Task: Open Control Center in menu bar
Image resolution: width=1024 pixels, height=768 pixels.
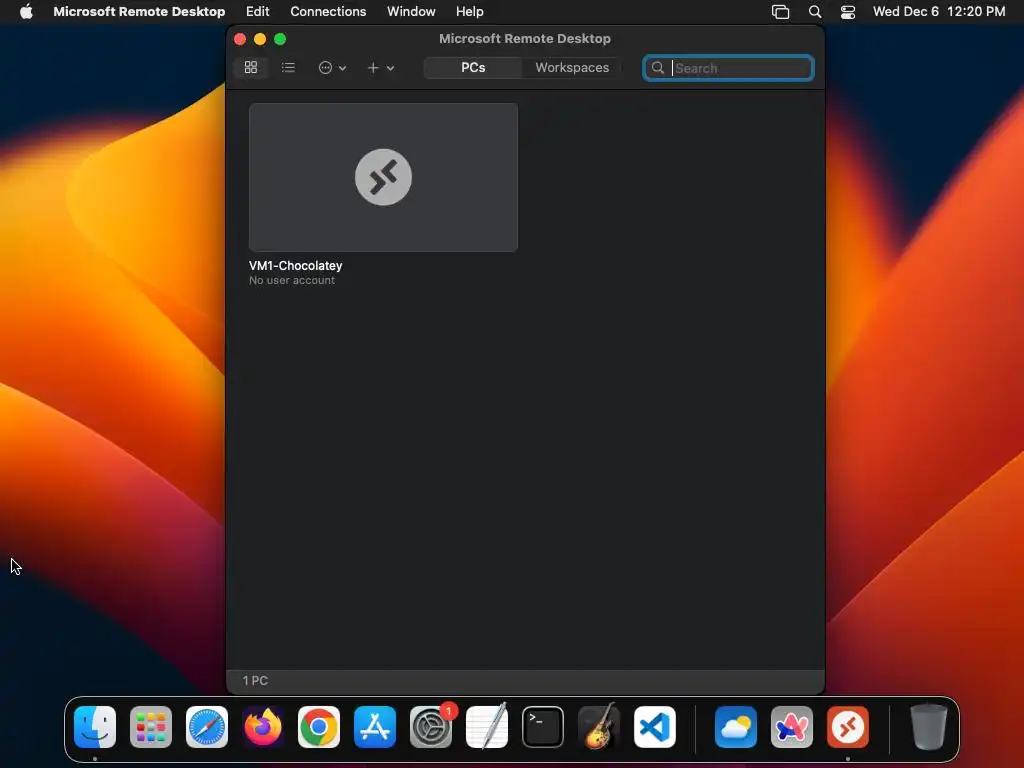Action: coord(848,12)
